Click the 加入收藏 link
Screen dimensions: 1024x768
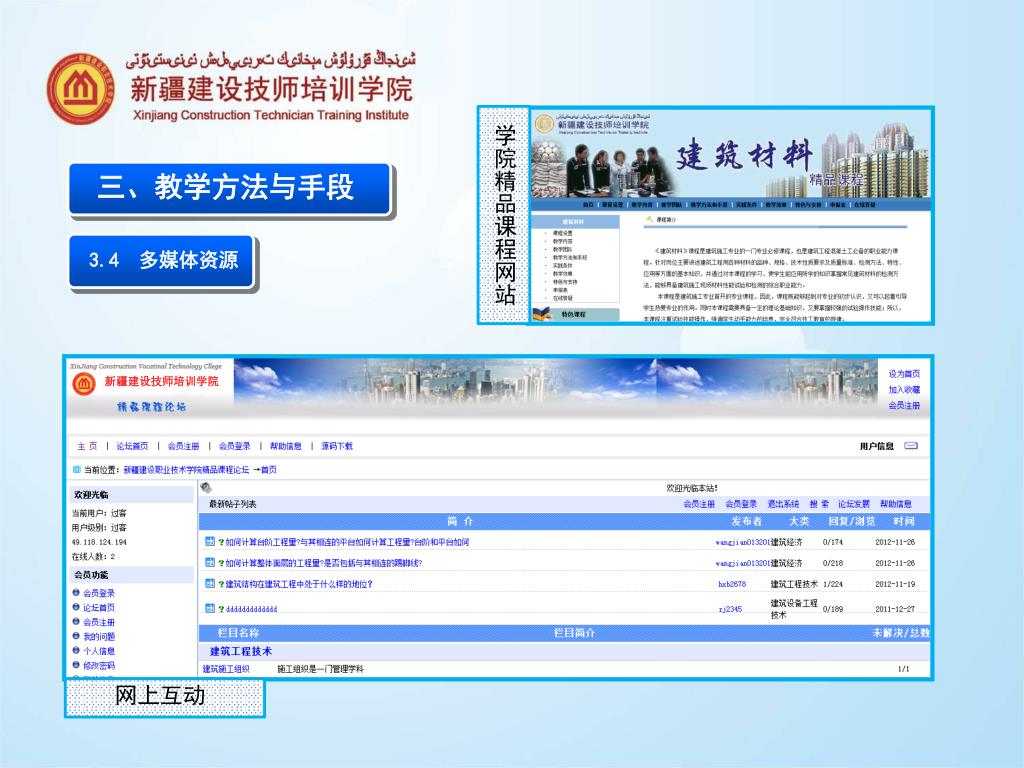[904, 389]
